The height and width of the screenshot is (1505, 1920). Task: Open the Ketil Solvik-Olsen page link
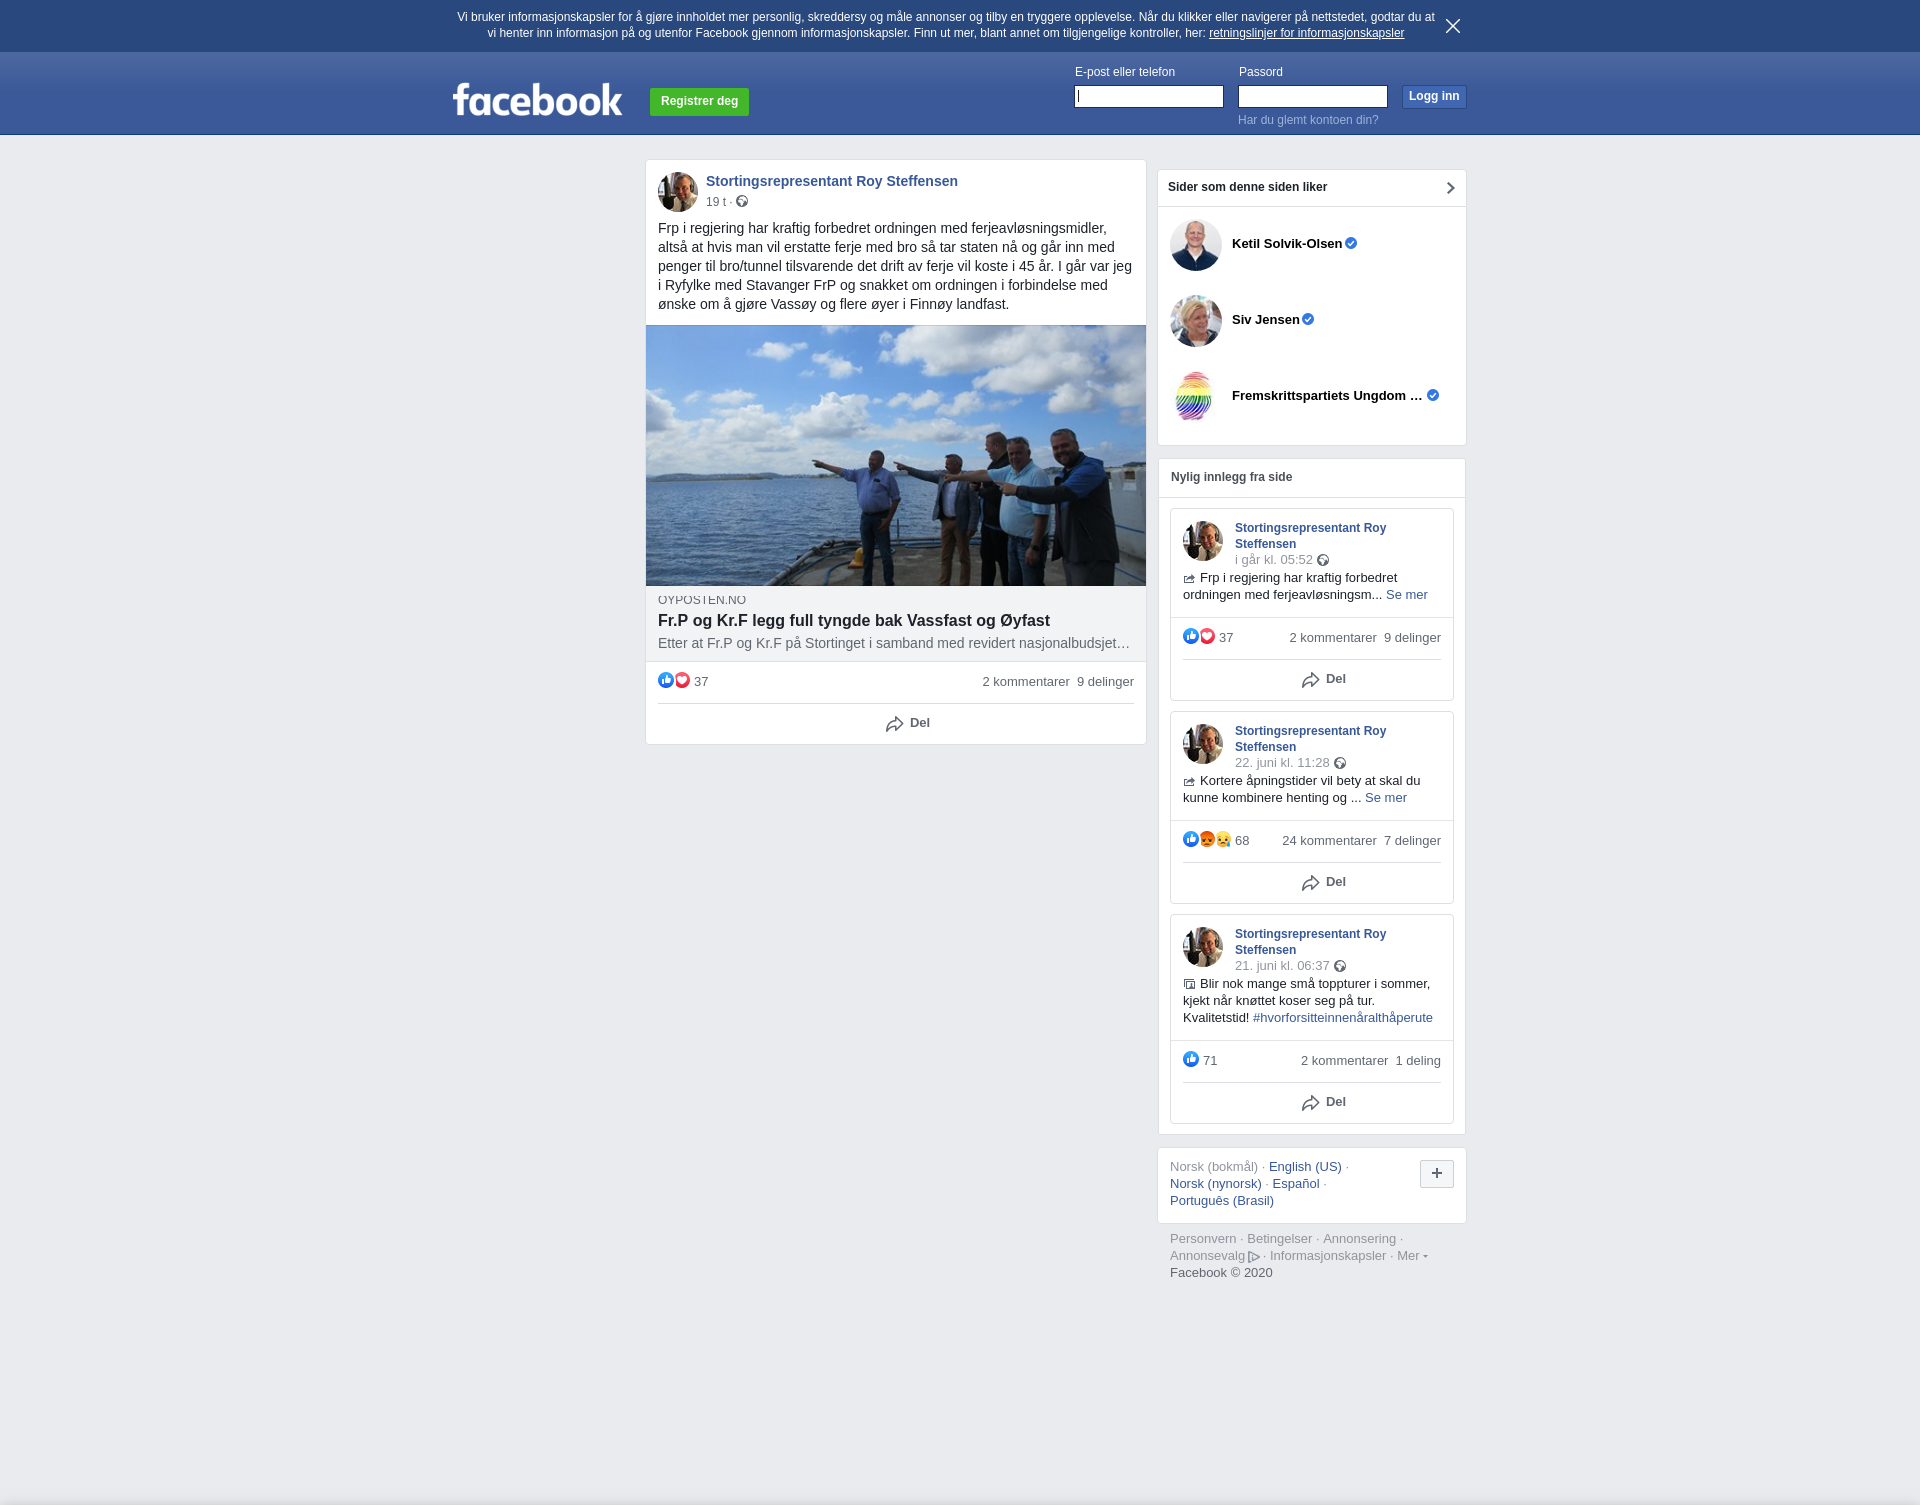(x=1287, y=244)
